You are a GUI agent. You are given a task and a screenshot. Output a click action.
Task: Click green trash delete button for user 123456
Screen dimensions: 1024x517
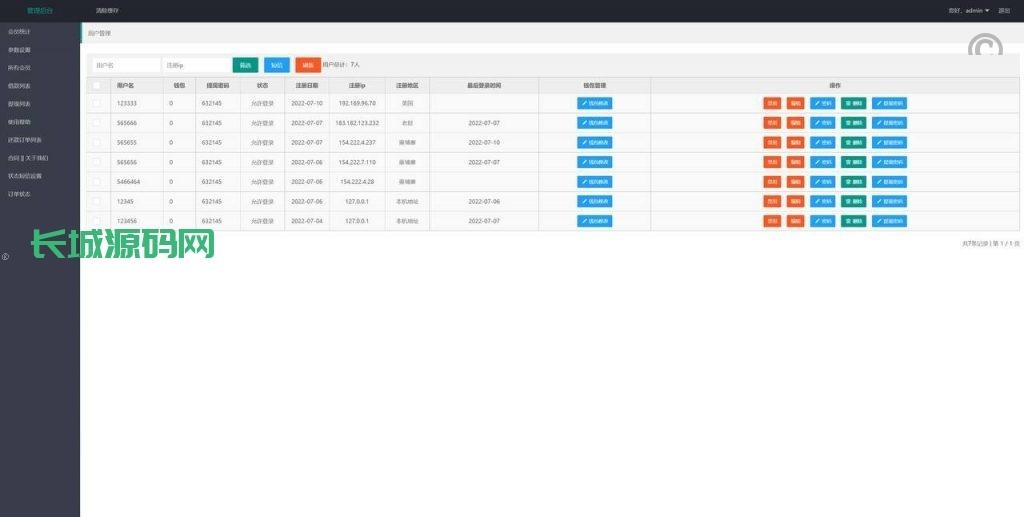coord(853,221)
